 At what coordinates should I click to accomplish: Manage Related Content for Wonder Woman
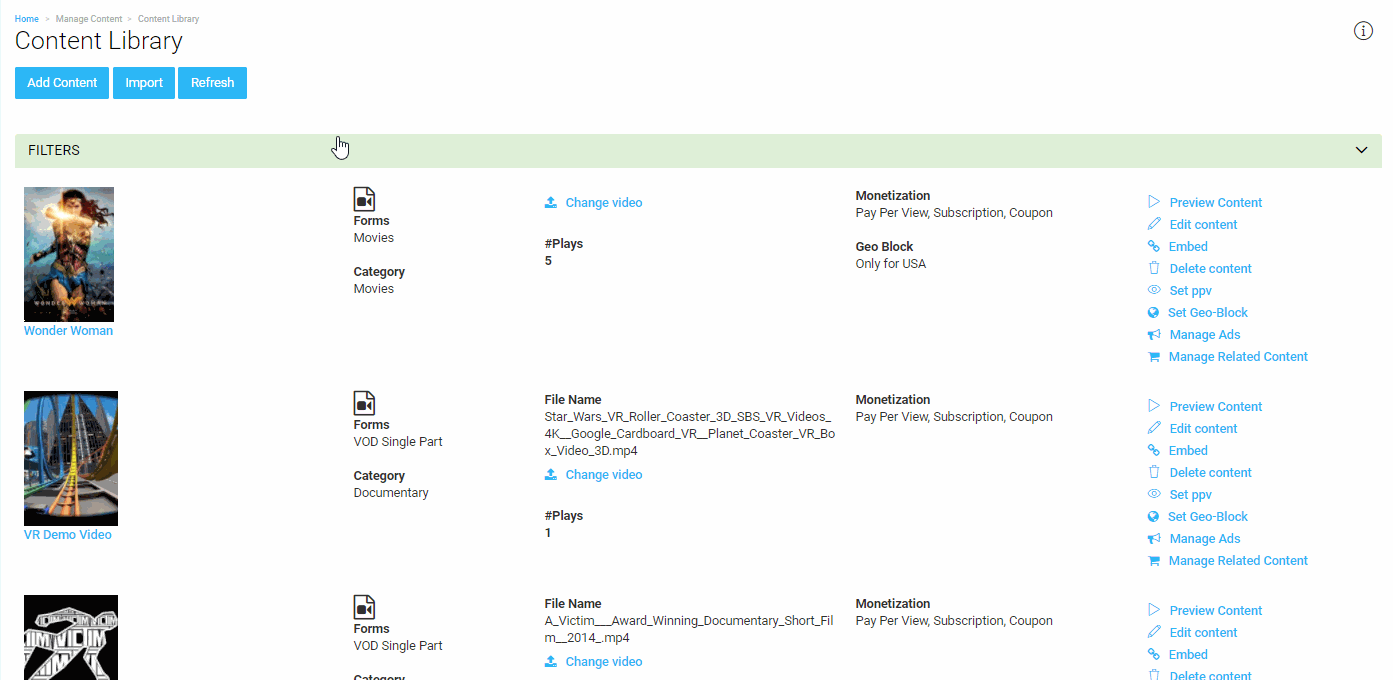tap(1238, 357)
